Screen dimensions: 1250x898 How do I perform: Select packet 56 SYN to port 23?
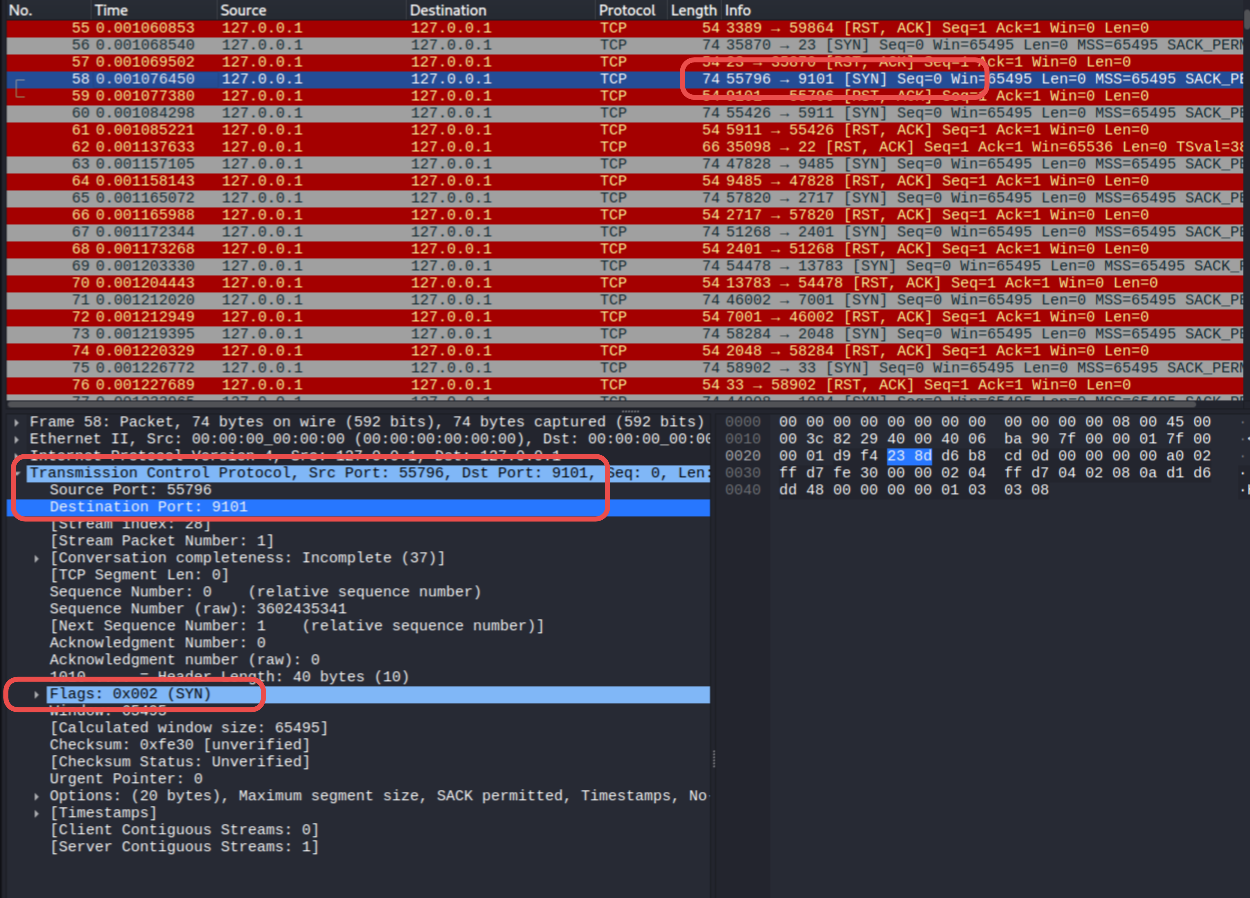point(627,45)
